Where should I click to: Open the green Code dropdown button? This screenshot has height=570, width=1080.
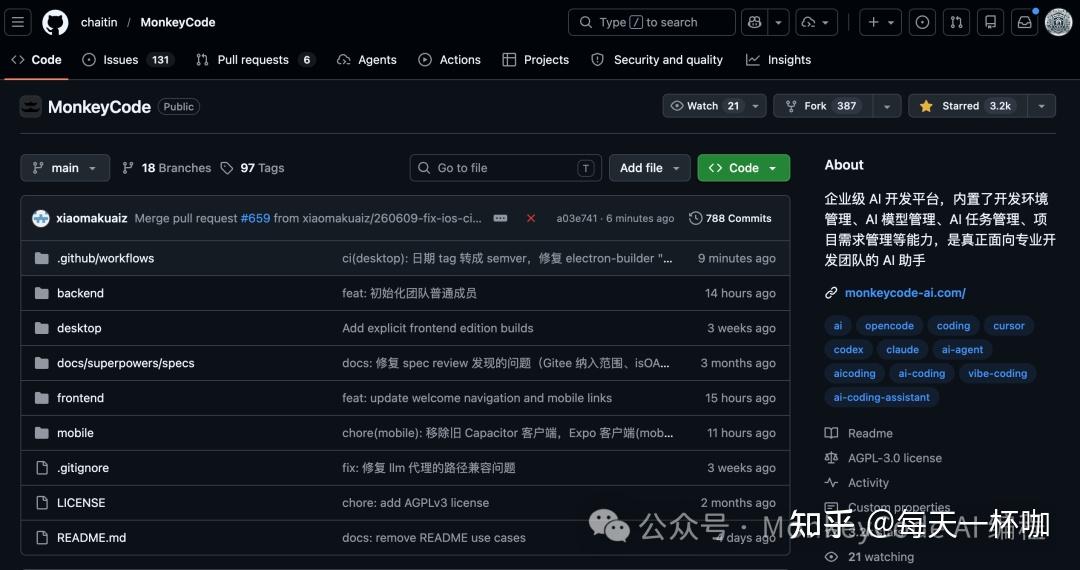(x=744, y=168)
